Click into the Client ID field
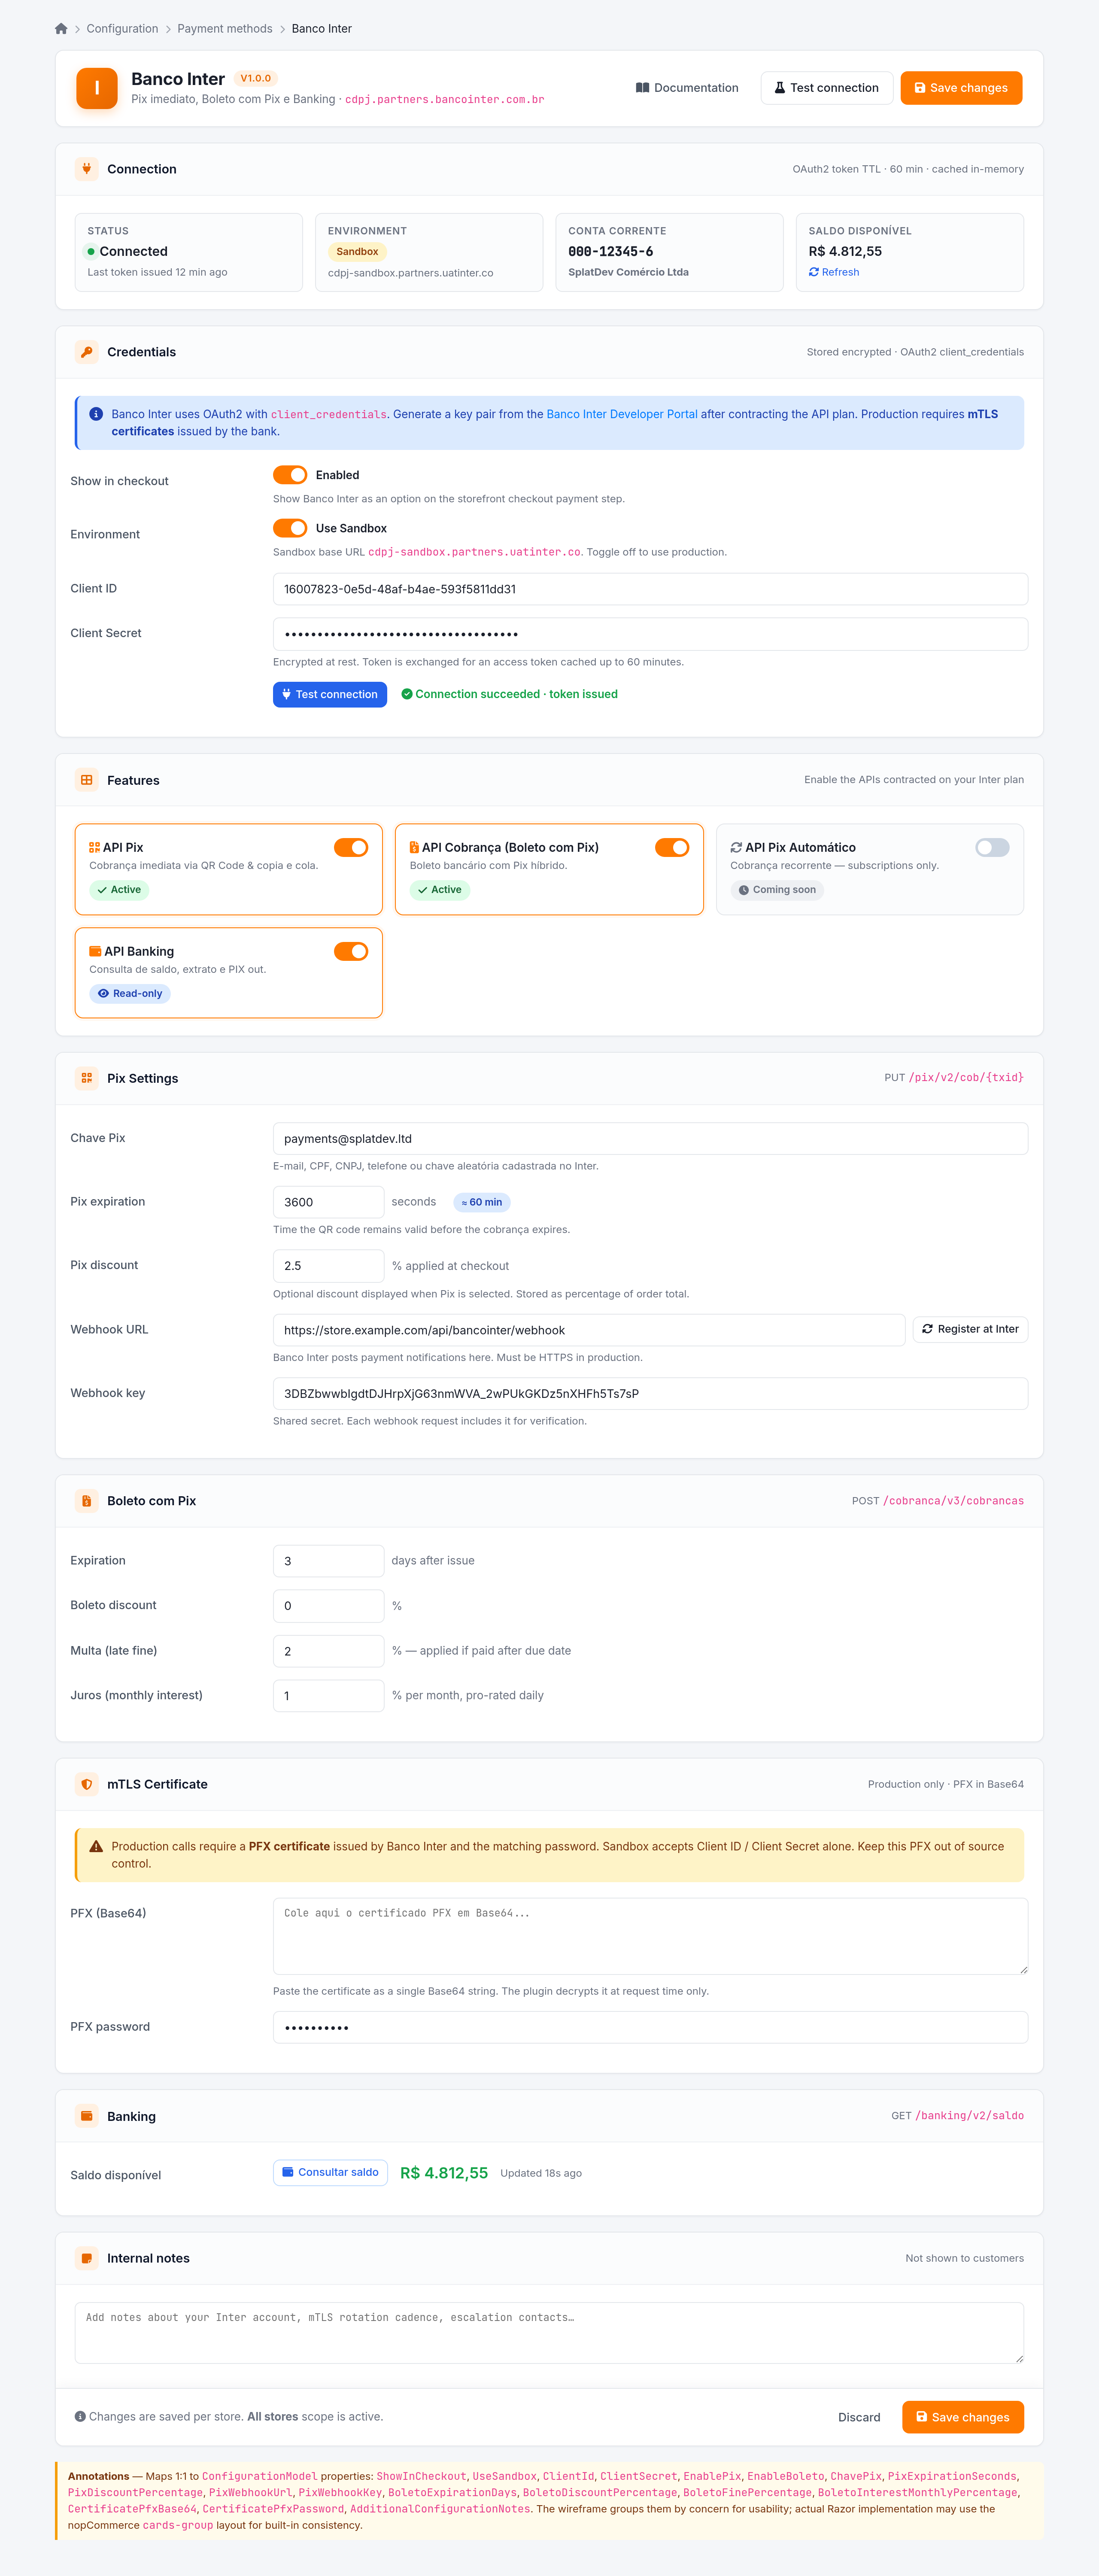 tap(650, 589)
